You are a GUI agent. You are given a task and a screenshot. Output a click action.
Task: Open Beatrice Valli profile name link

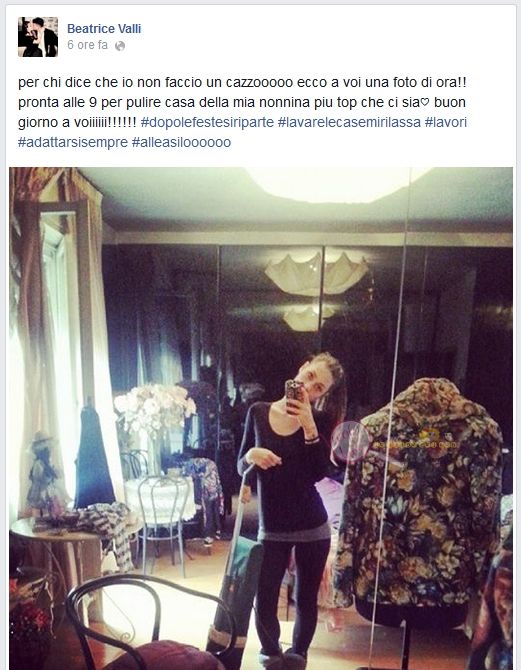(104, 29)
